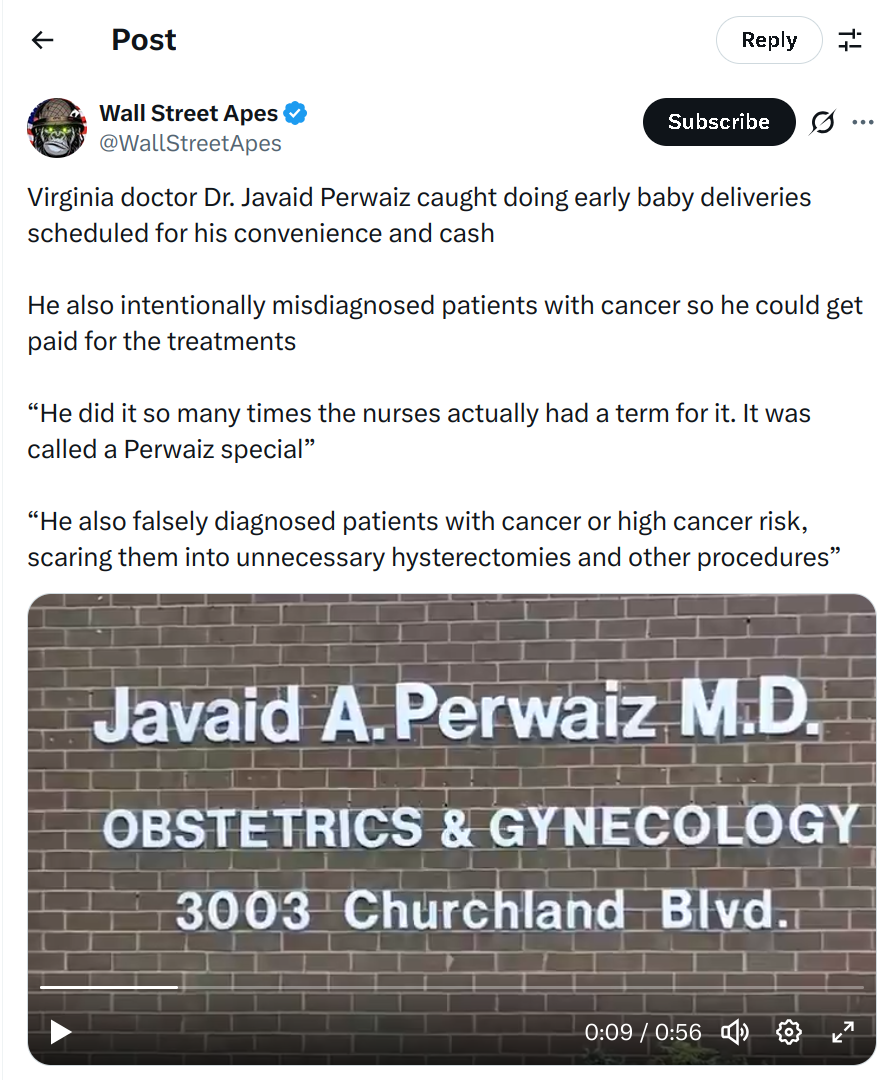Expand the video to fullscreen
This screenshot has width=896, height=1080.
coord(843,1032)
